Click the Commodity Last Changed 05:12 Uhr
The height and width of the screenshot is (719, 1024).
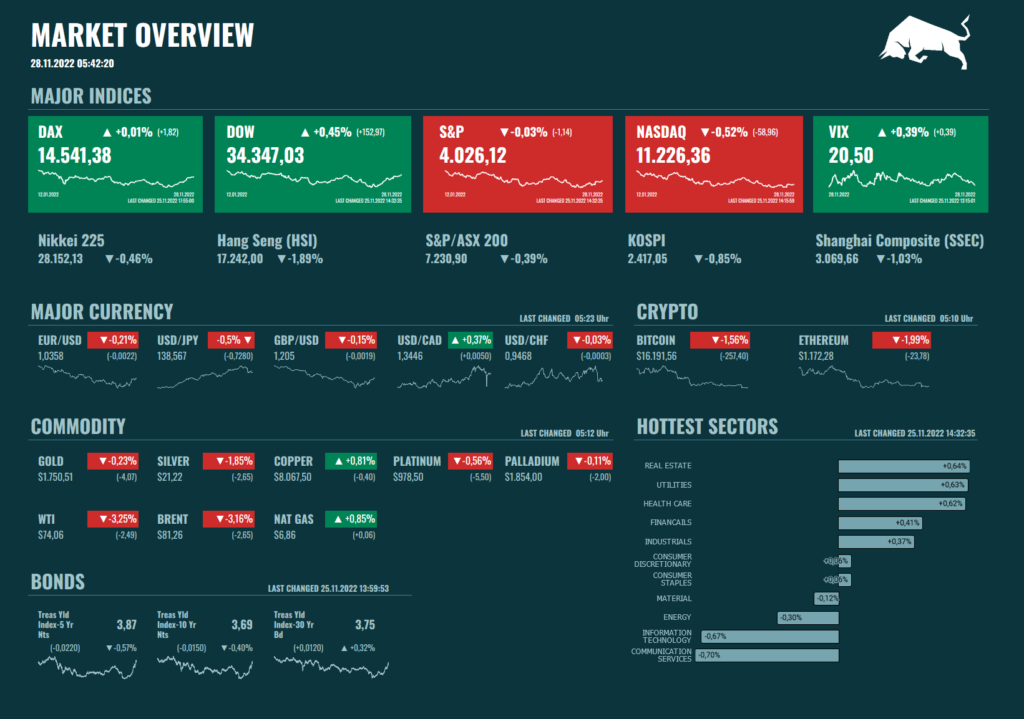[x=564, y=434]
